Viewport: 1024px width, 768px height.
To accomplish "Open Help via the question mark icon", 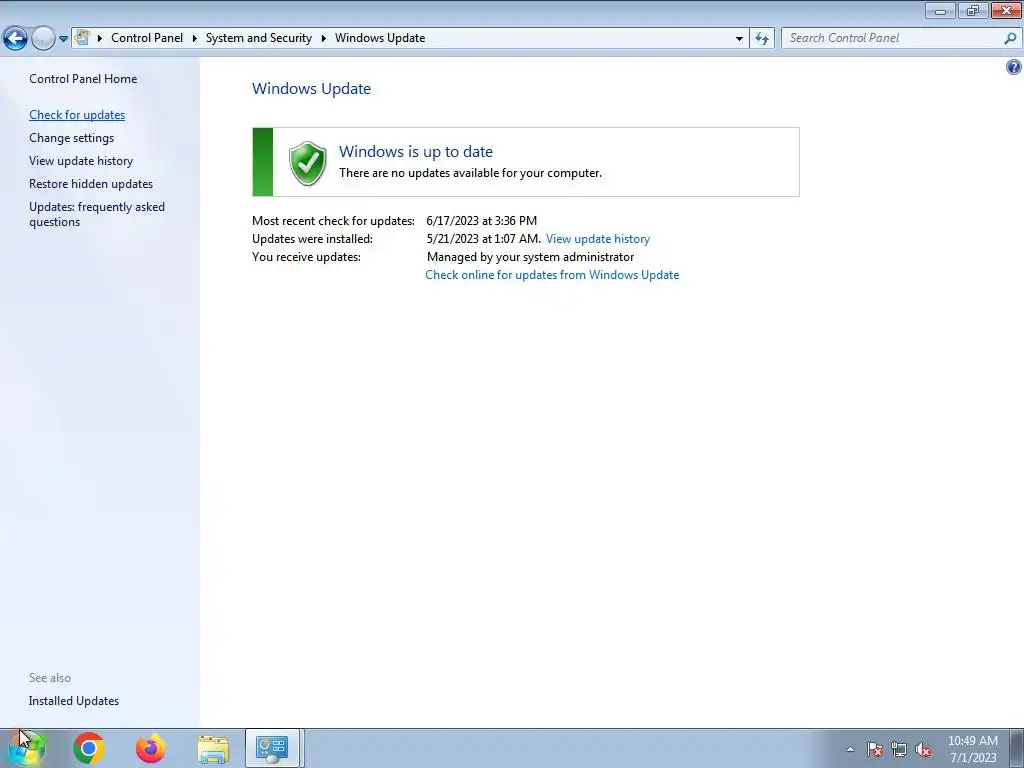I will click(x=1014, y=67).
